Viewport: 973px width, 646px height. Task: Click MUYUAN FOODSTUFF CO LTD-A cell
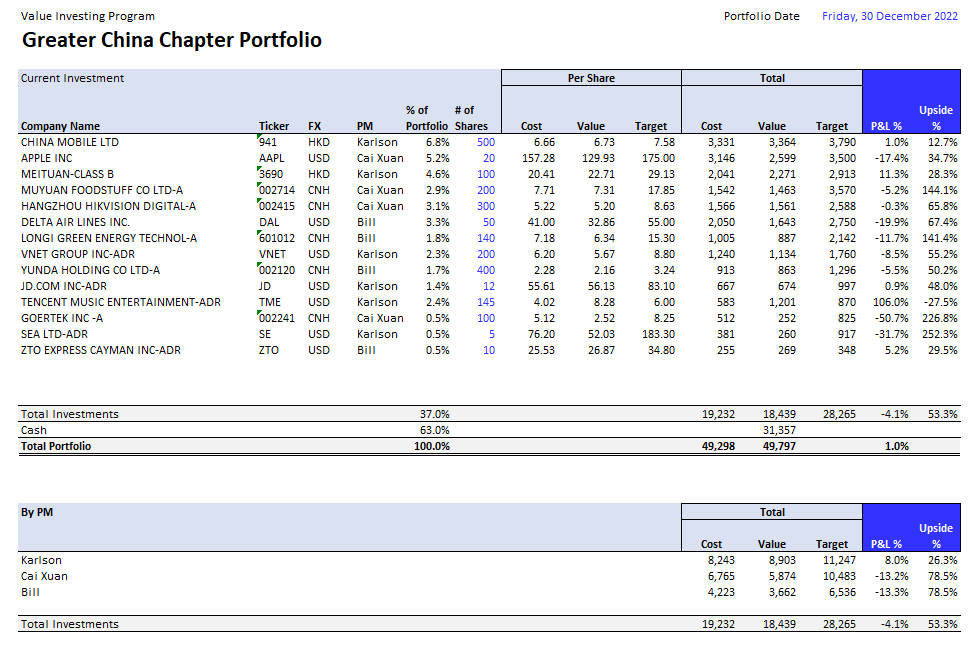pyautogui.click(x=102, y=191)
